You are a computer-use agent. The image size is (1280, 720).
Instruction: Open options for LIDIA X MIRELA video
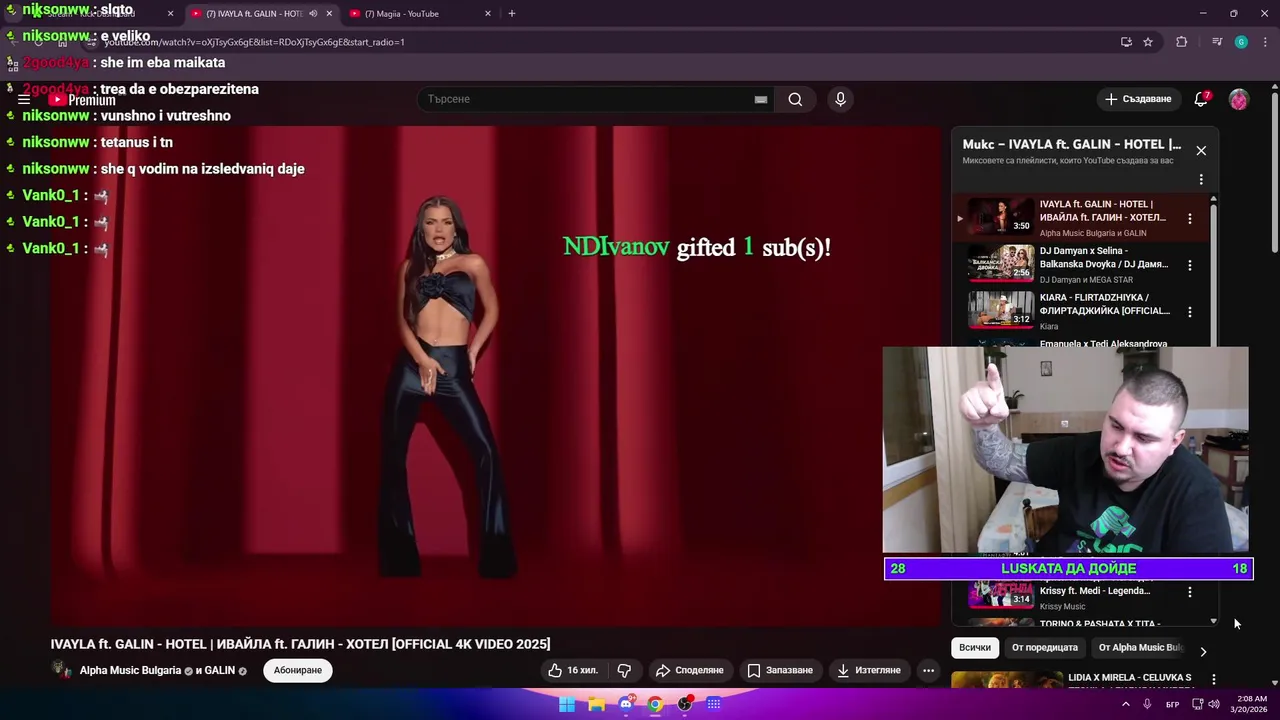(x=1214, y=679)
